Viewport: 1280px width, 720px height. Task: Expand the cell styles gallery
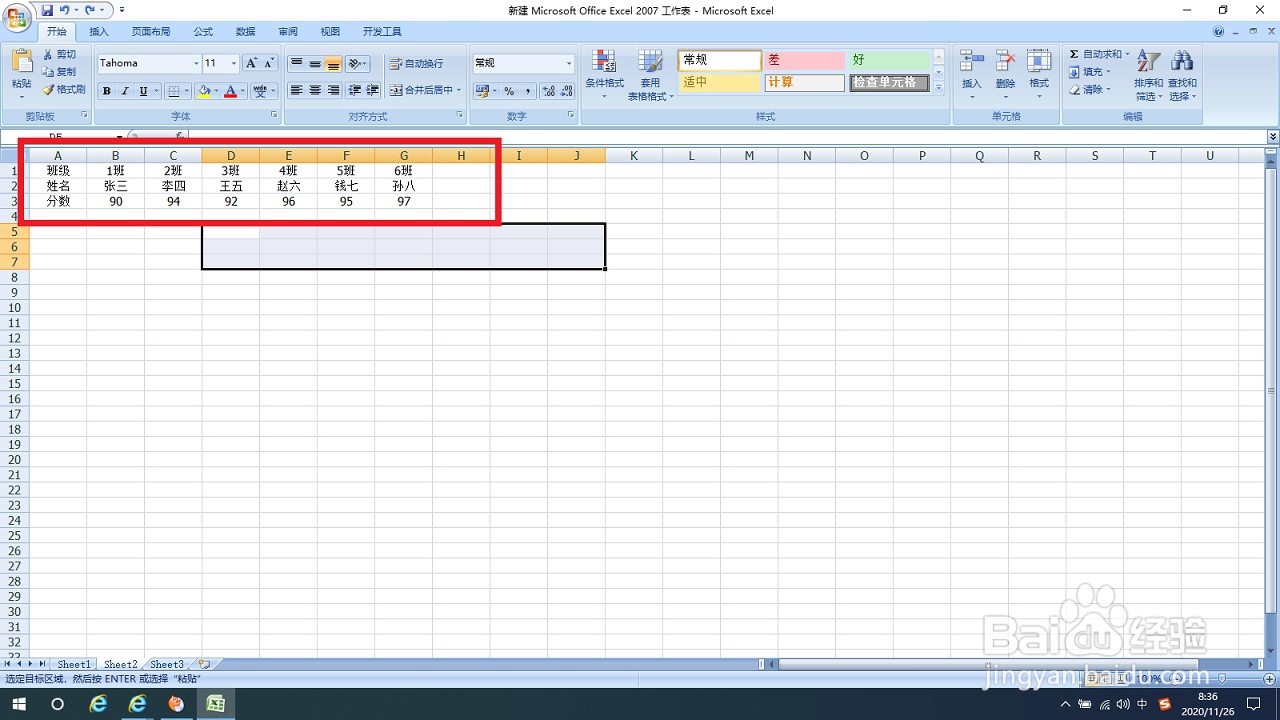(939, 87)
